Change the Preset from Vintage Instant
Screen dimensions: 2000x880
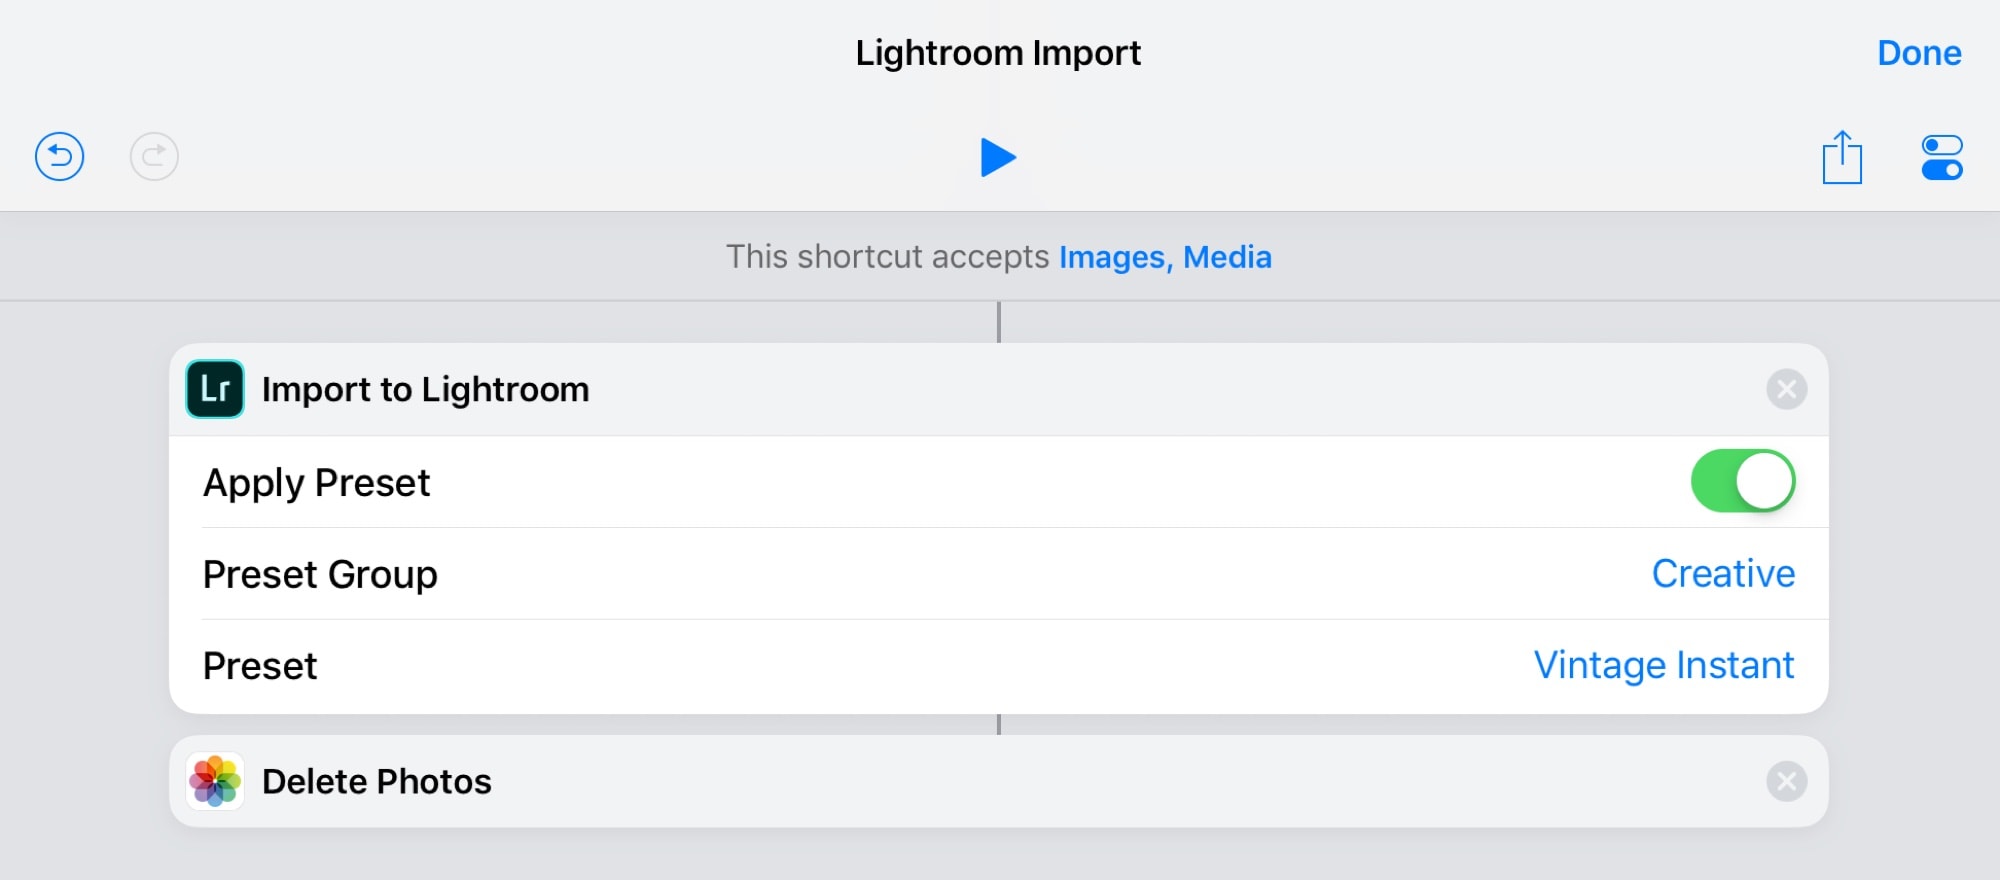pos(1663,664)
